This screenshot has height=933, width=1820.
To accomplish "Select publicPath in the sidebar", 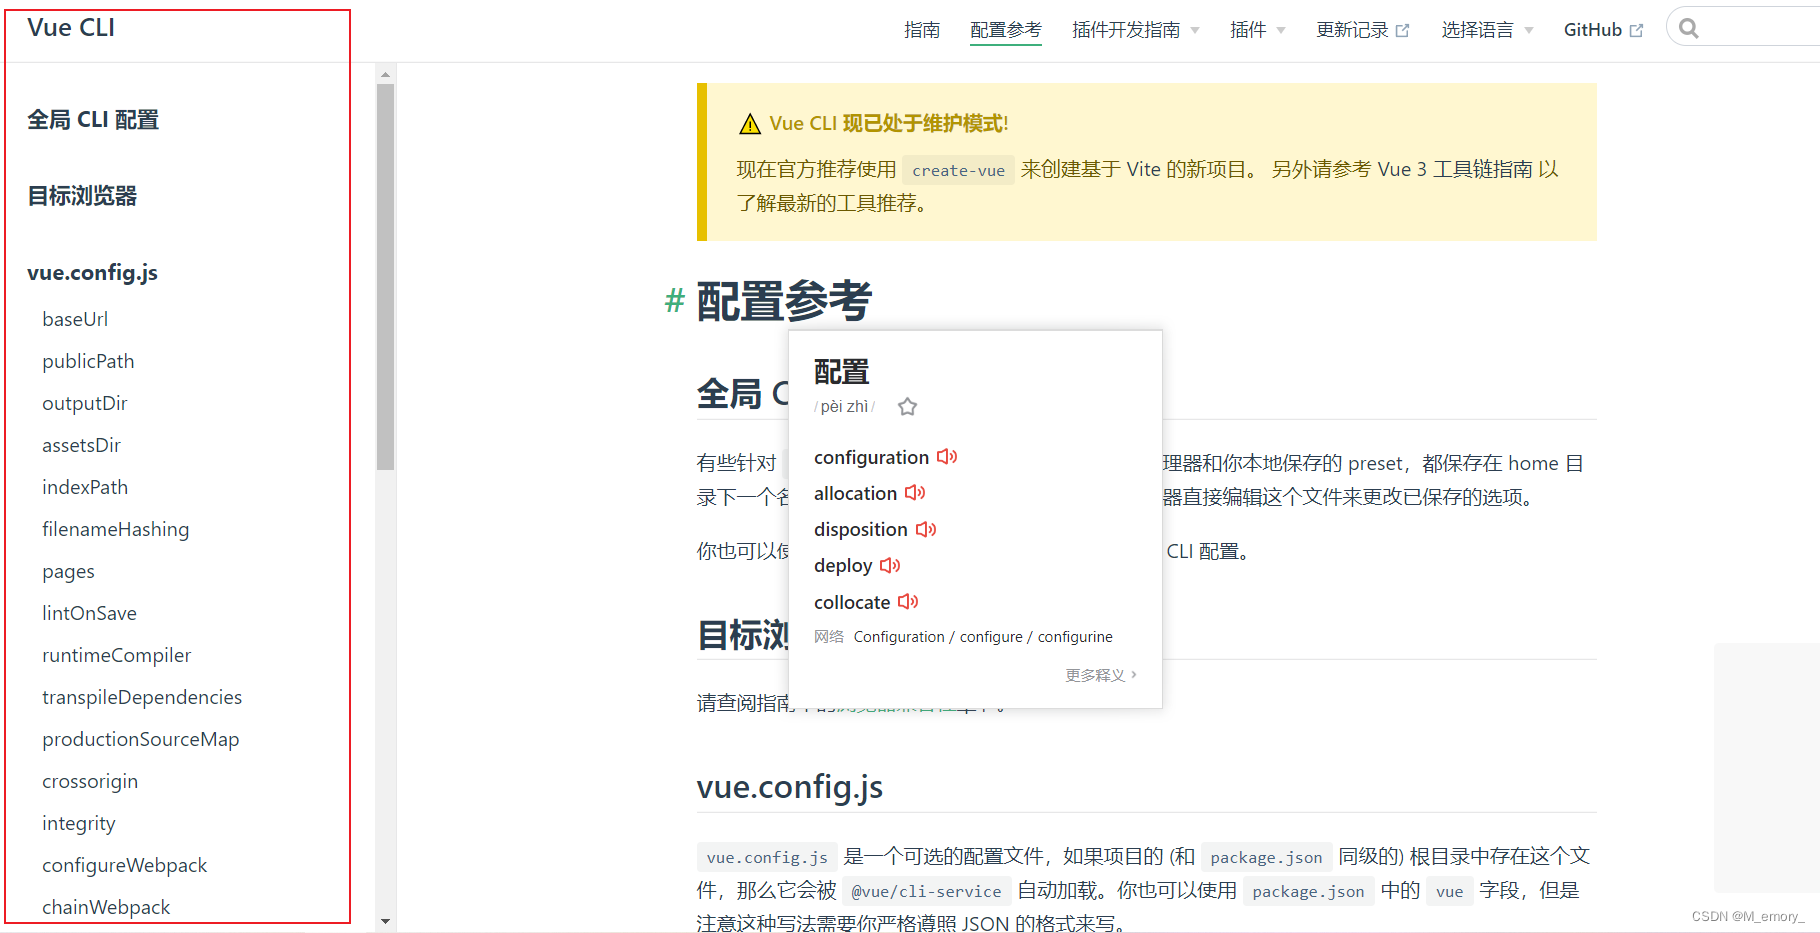I will pyautogui.click(x=88, y=361).
